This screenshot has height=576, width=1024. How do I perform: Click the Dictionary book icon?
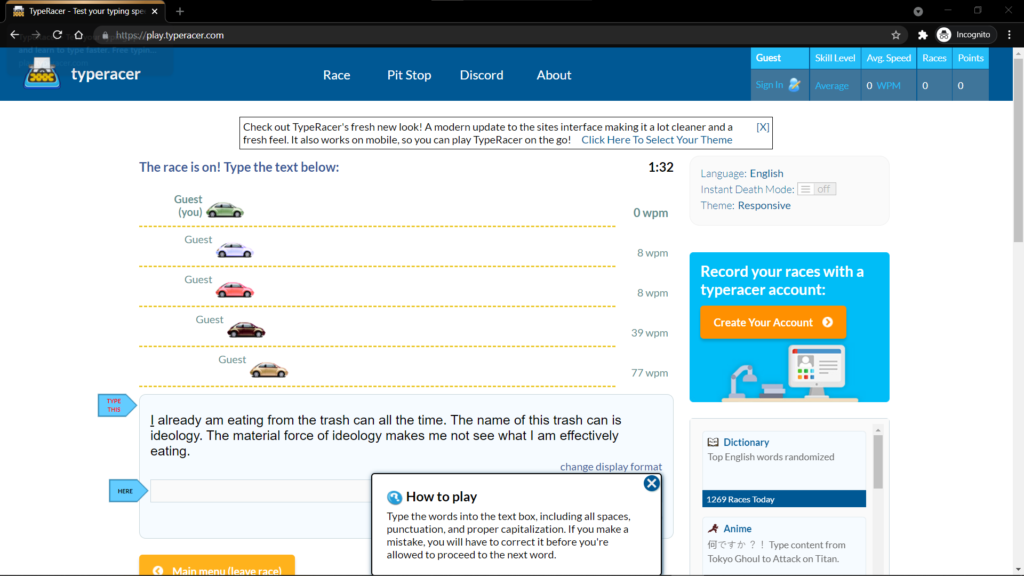[x=713, y=442]
